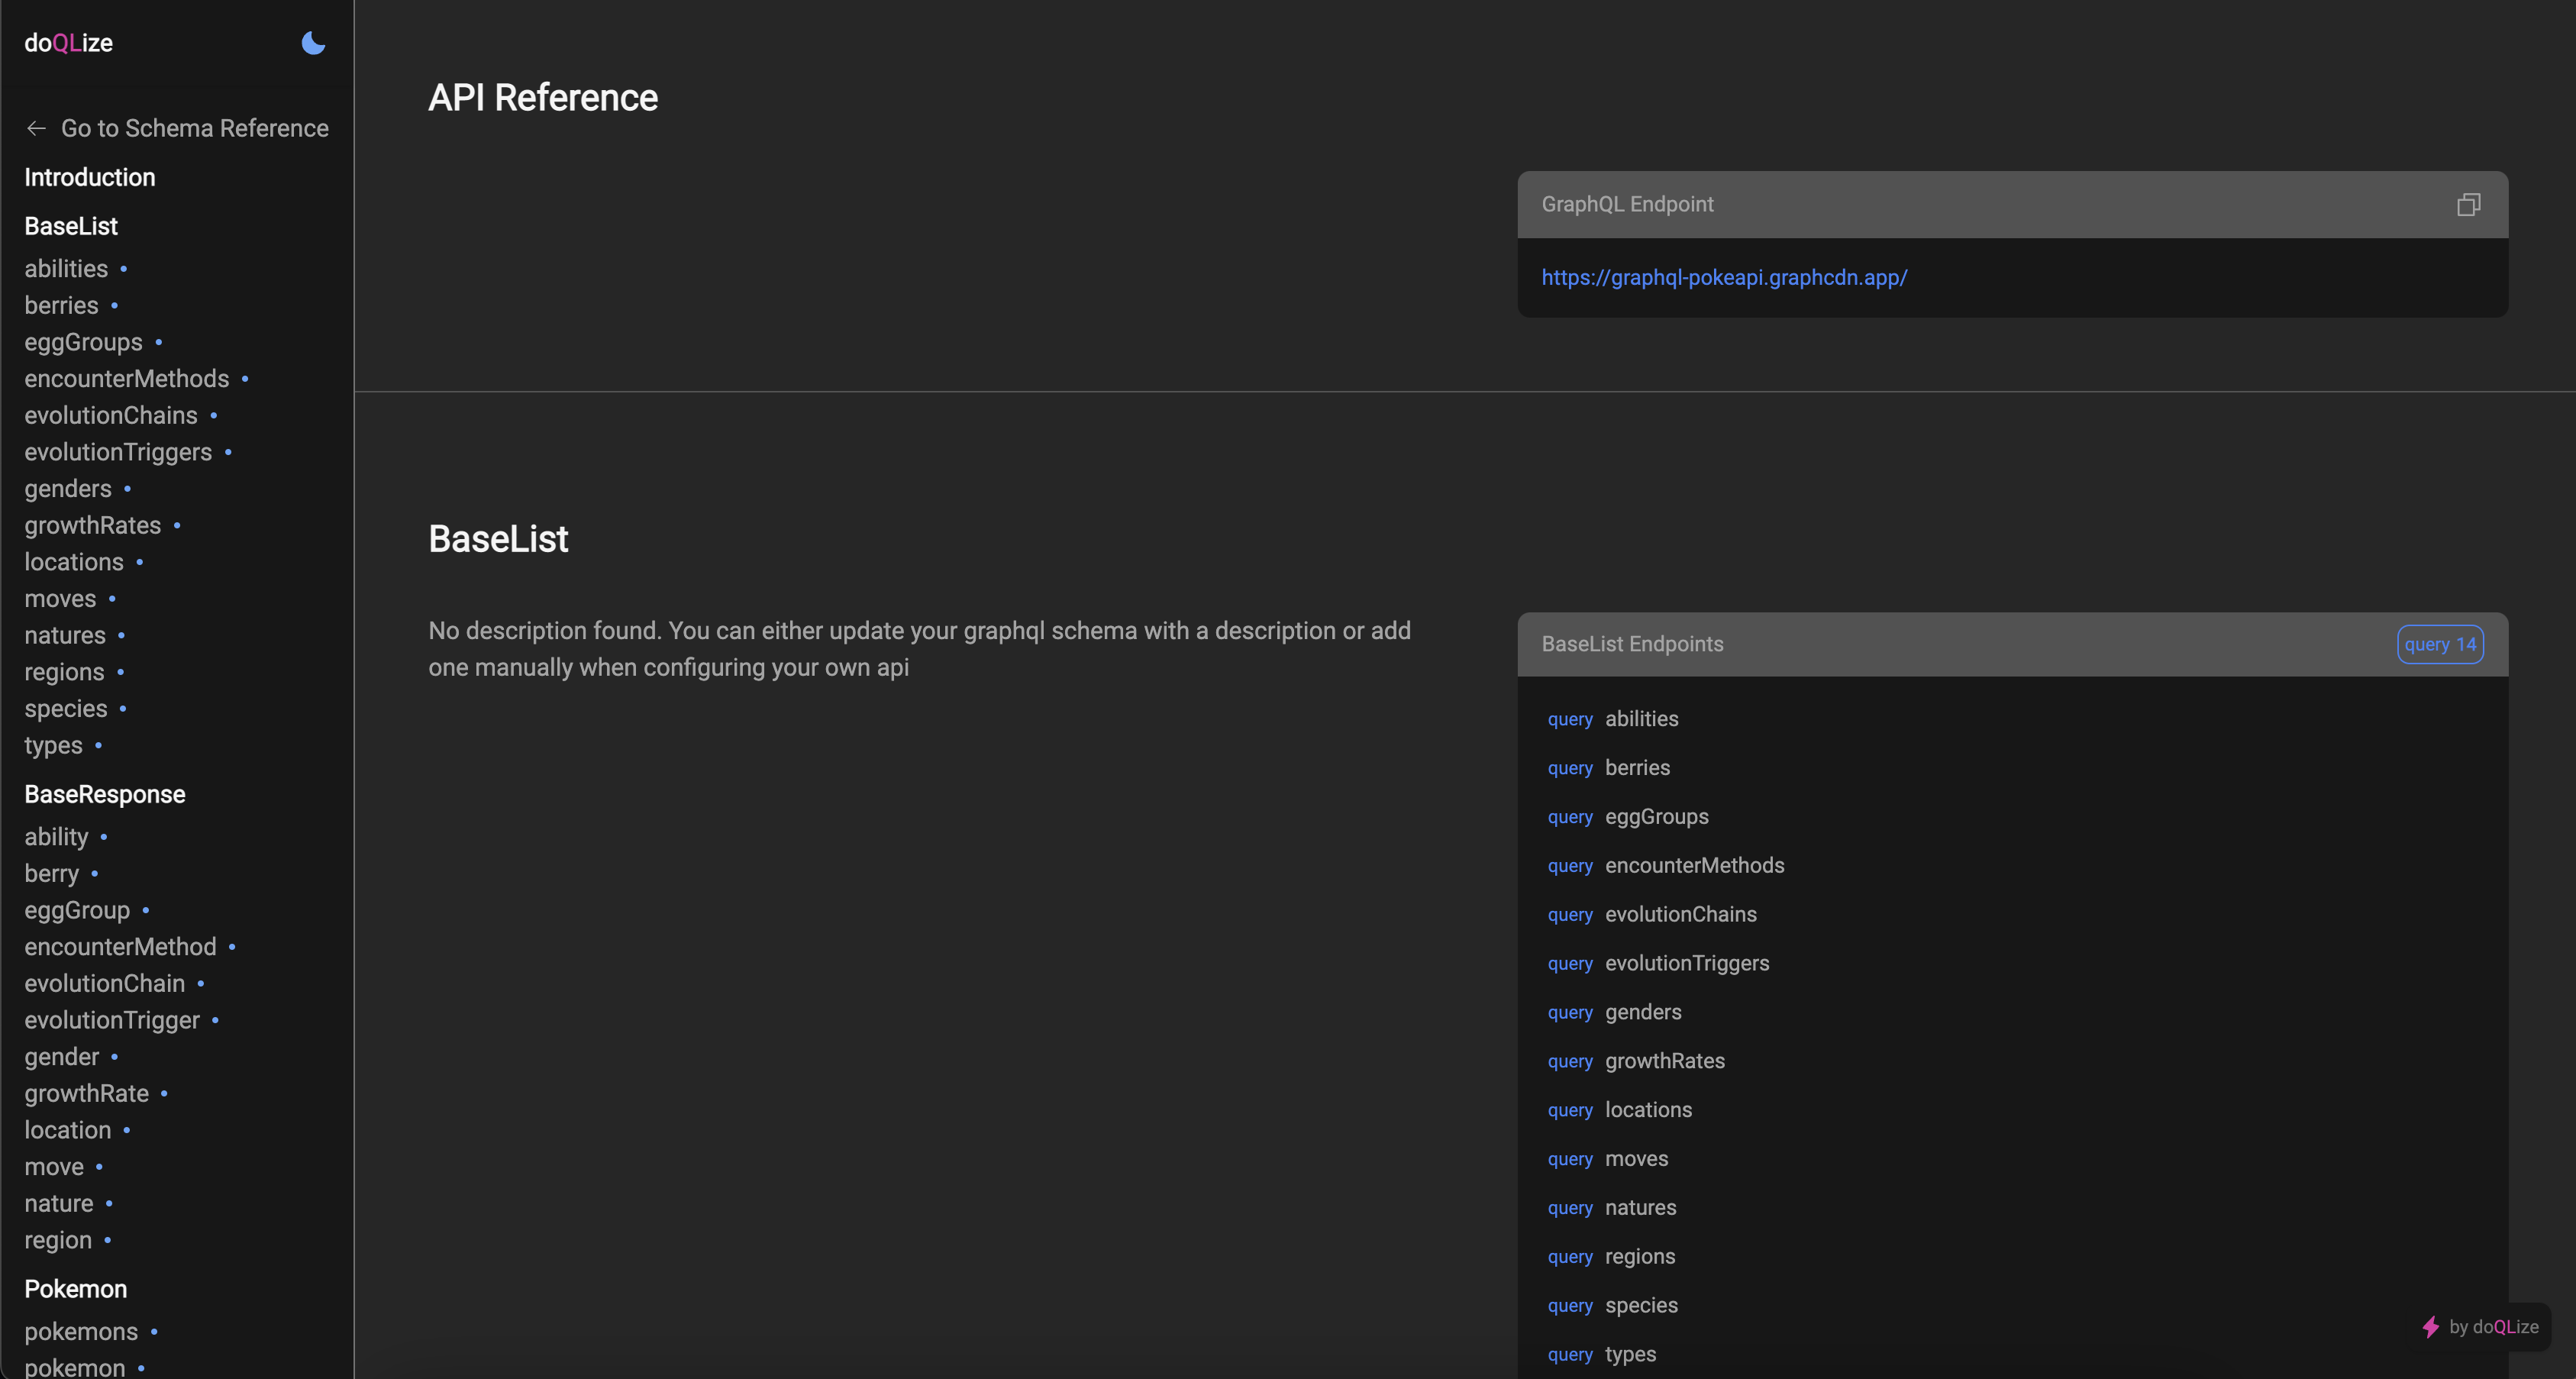This screenshot has width=2576, height=1379.
Task: Open evolutionTrigger in the sidebar
Action: tap(112, 1020)
